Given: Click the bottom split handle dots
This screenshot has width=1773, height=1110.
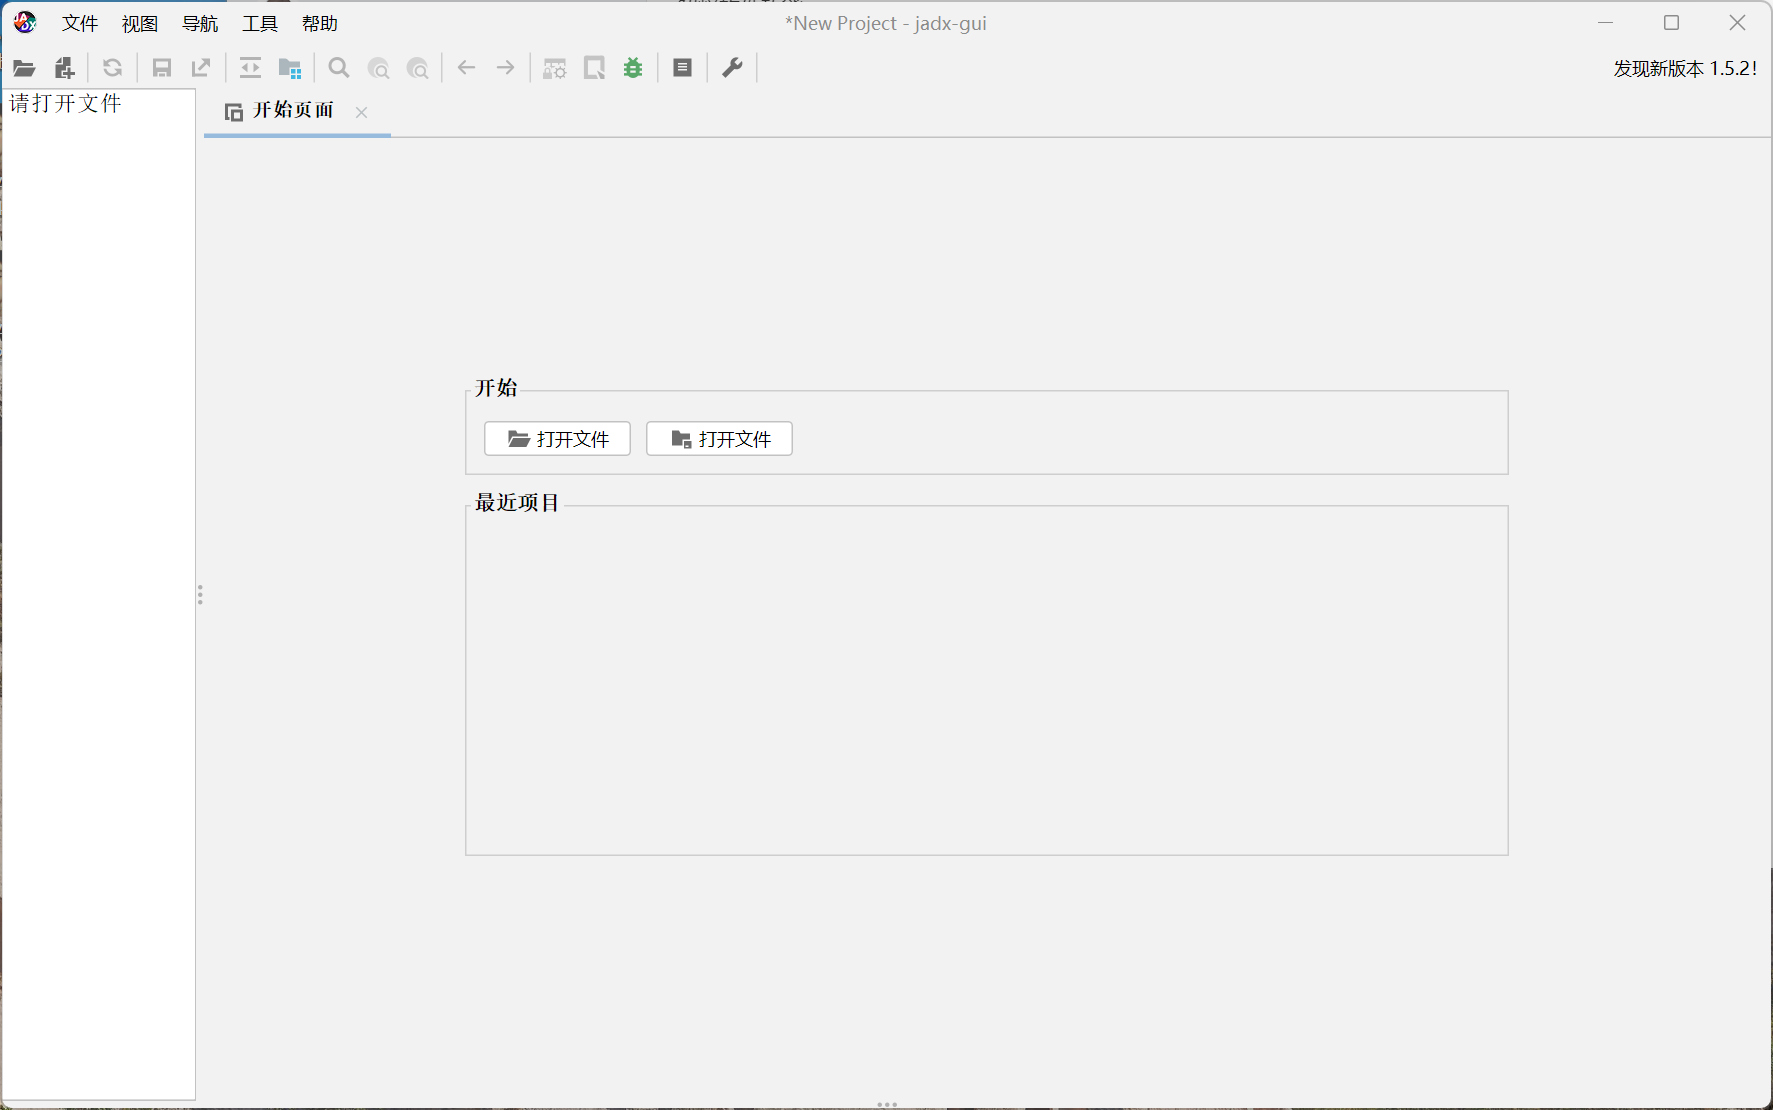Looking at the screenshot, I should (x=887, y=1104).
